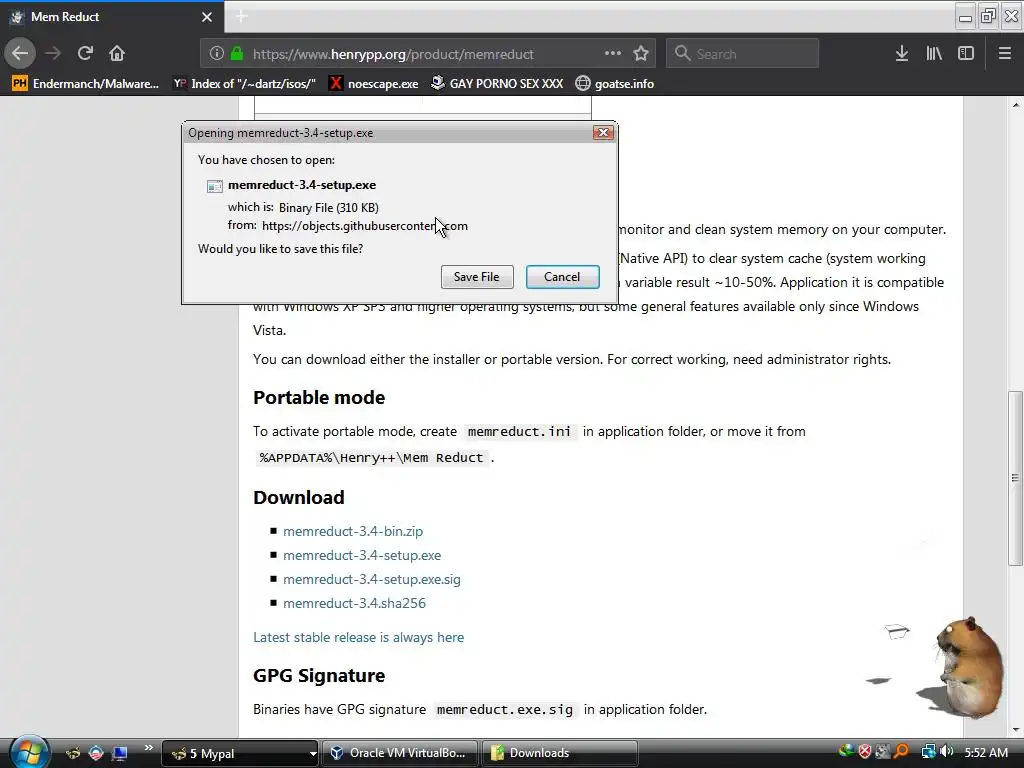Click the memreduct.ini code text
The width and height of the screenshot is (1024, 768).
519,432
